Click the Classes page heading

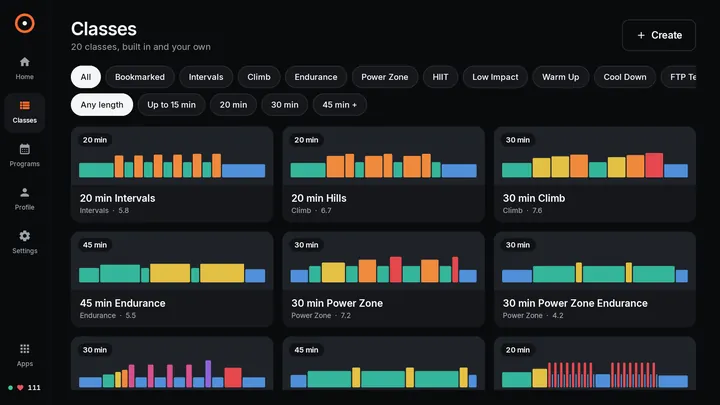(104, 29)
